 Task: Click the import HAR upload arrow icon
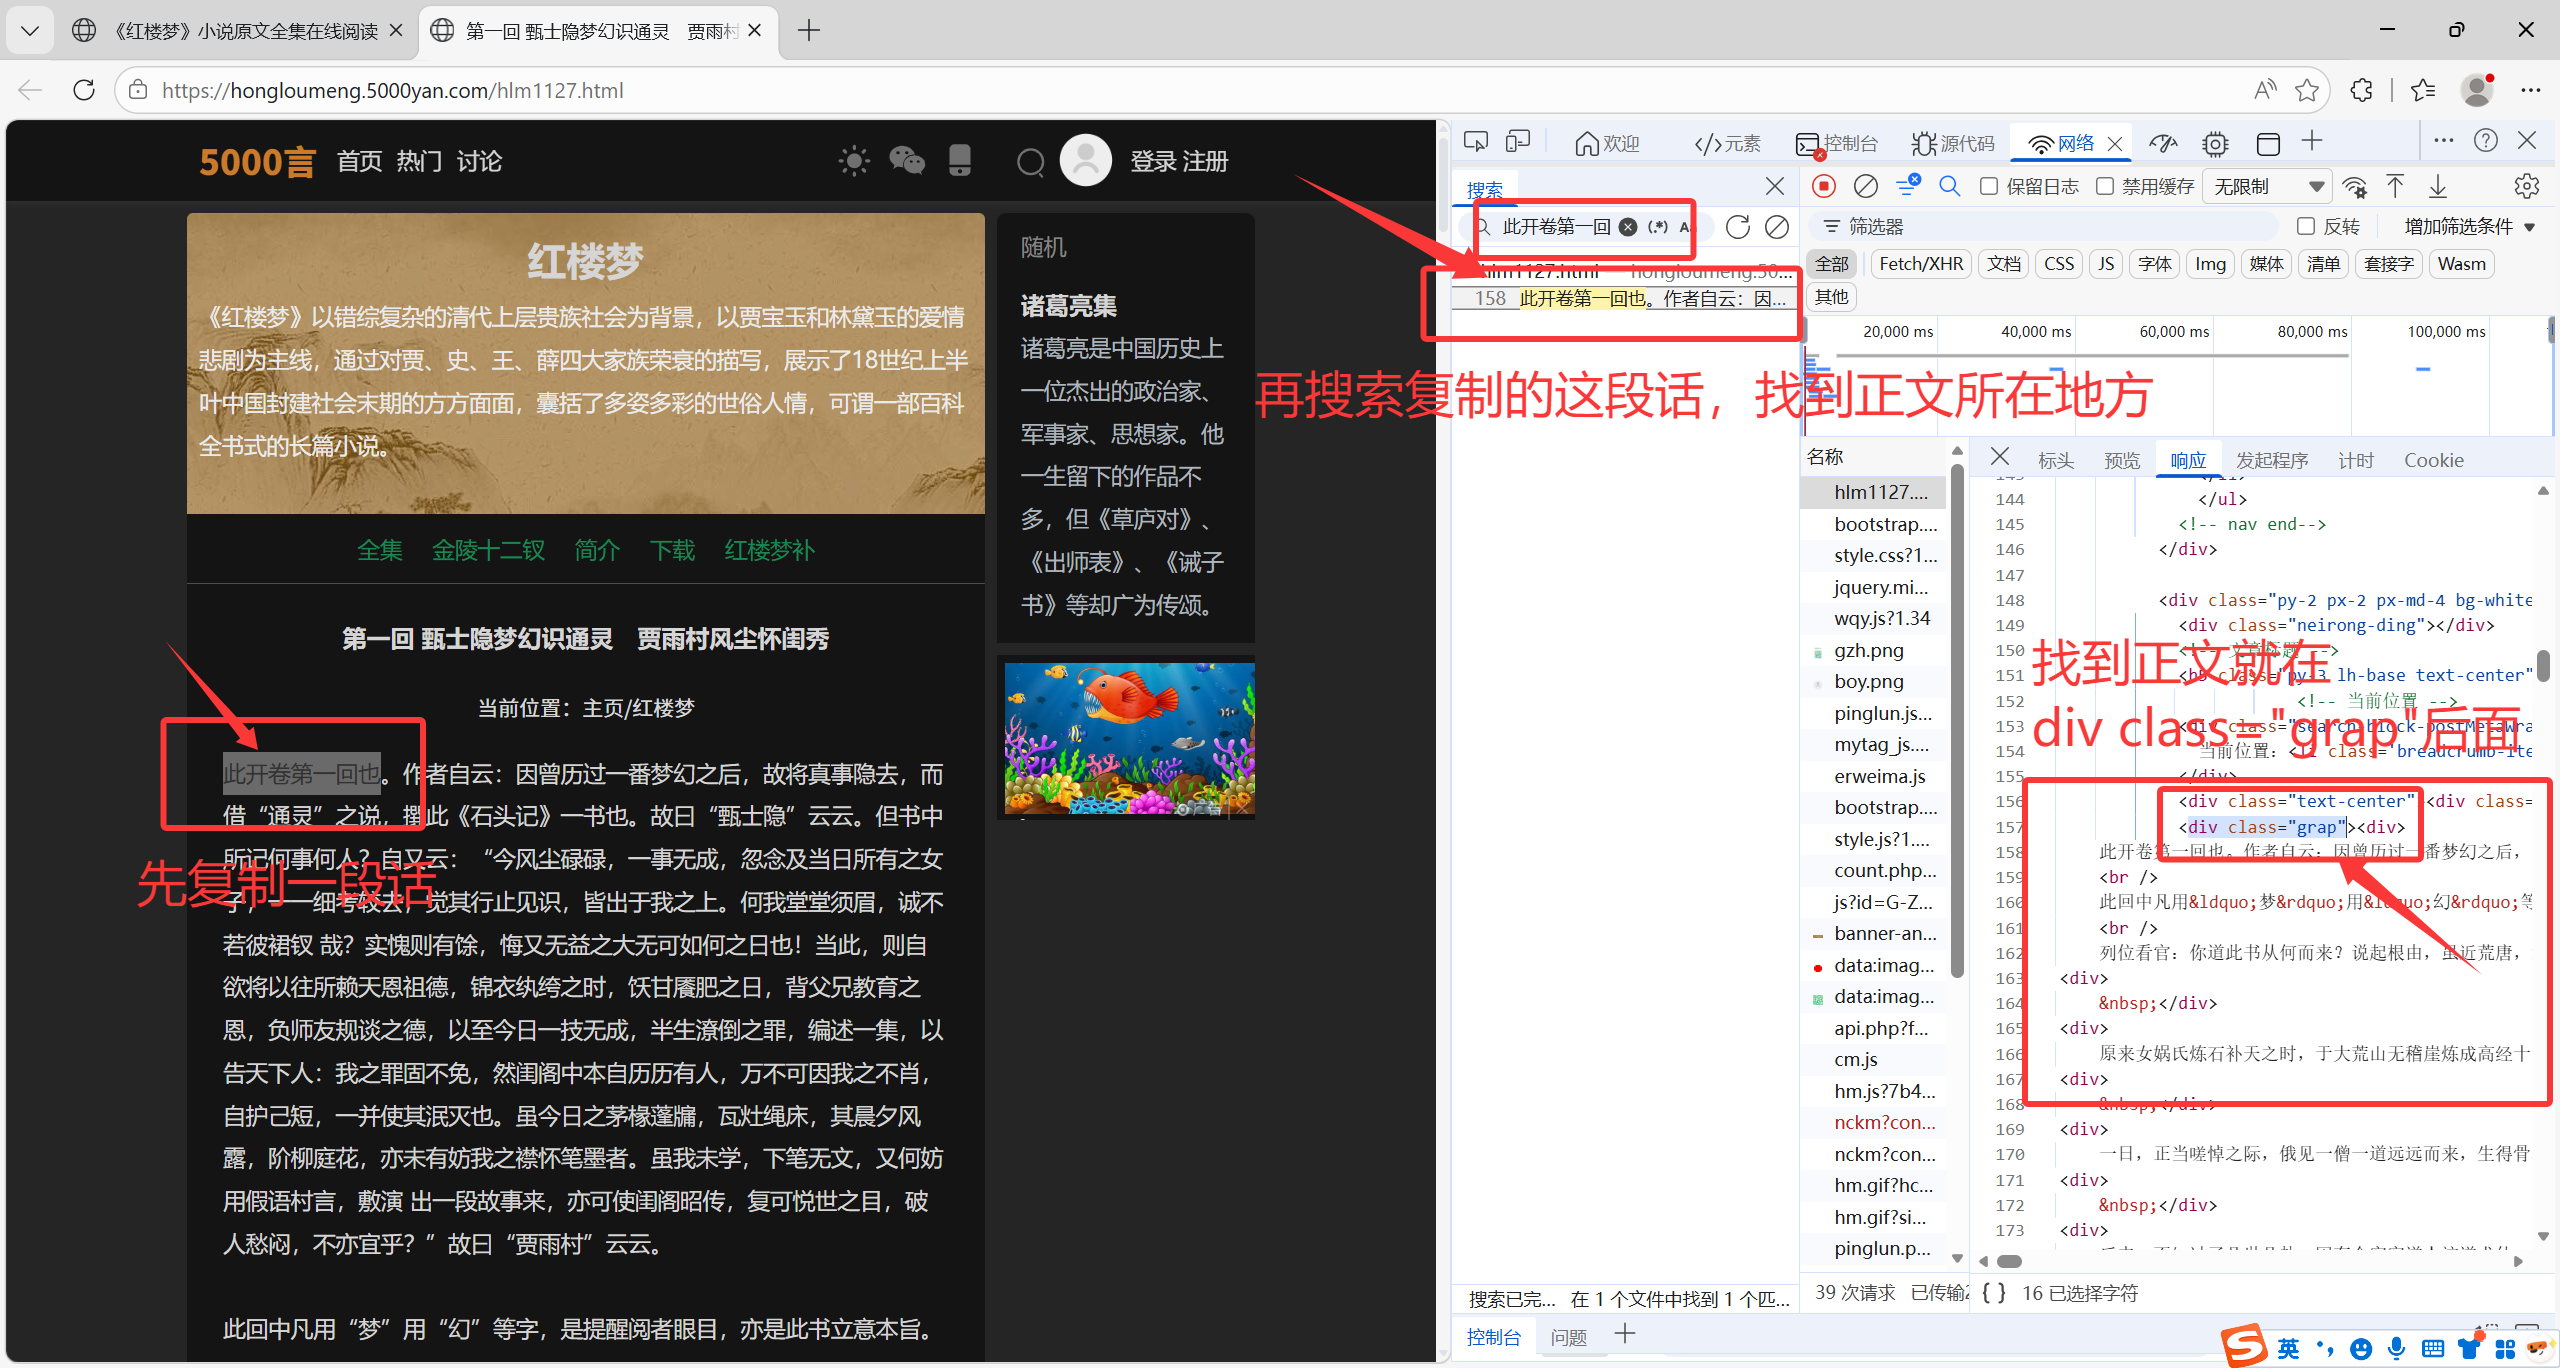(2395, 186)
